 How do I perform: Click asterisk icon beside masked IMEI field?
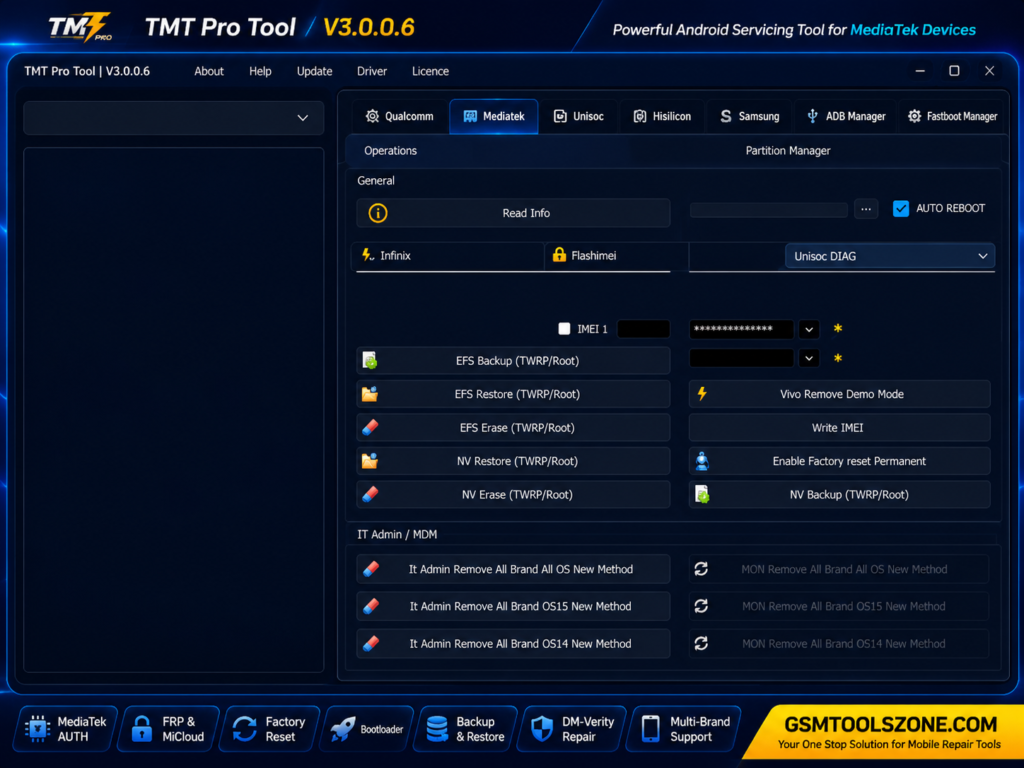point(838,328)
